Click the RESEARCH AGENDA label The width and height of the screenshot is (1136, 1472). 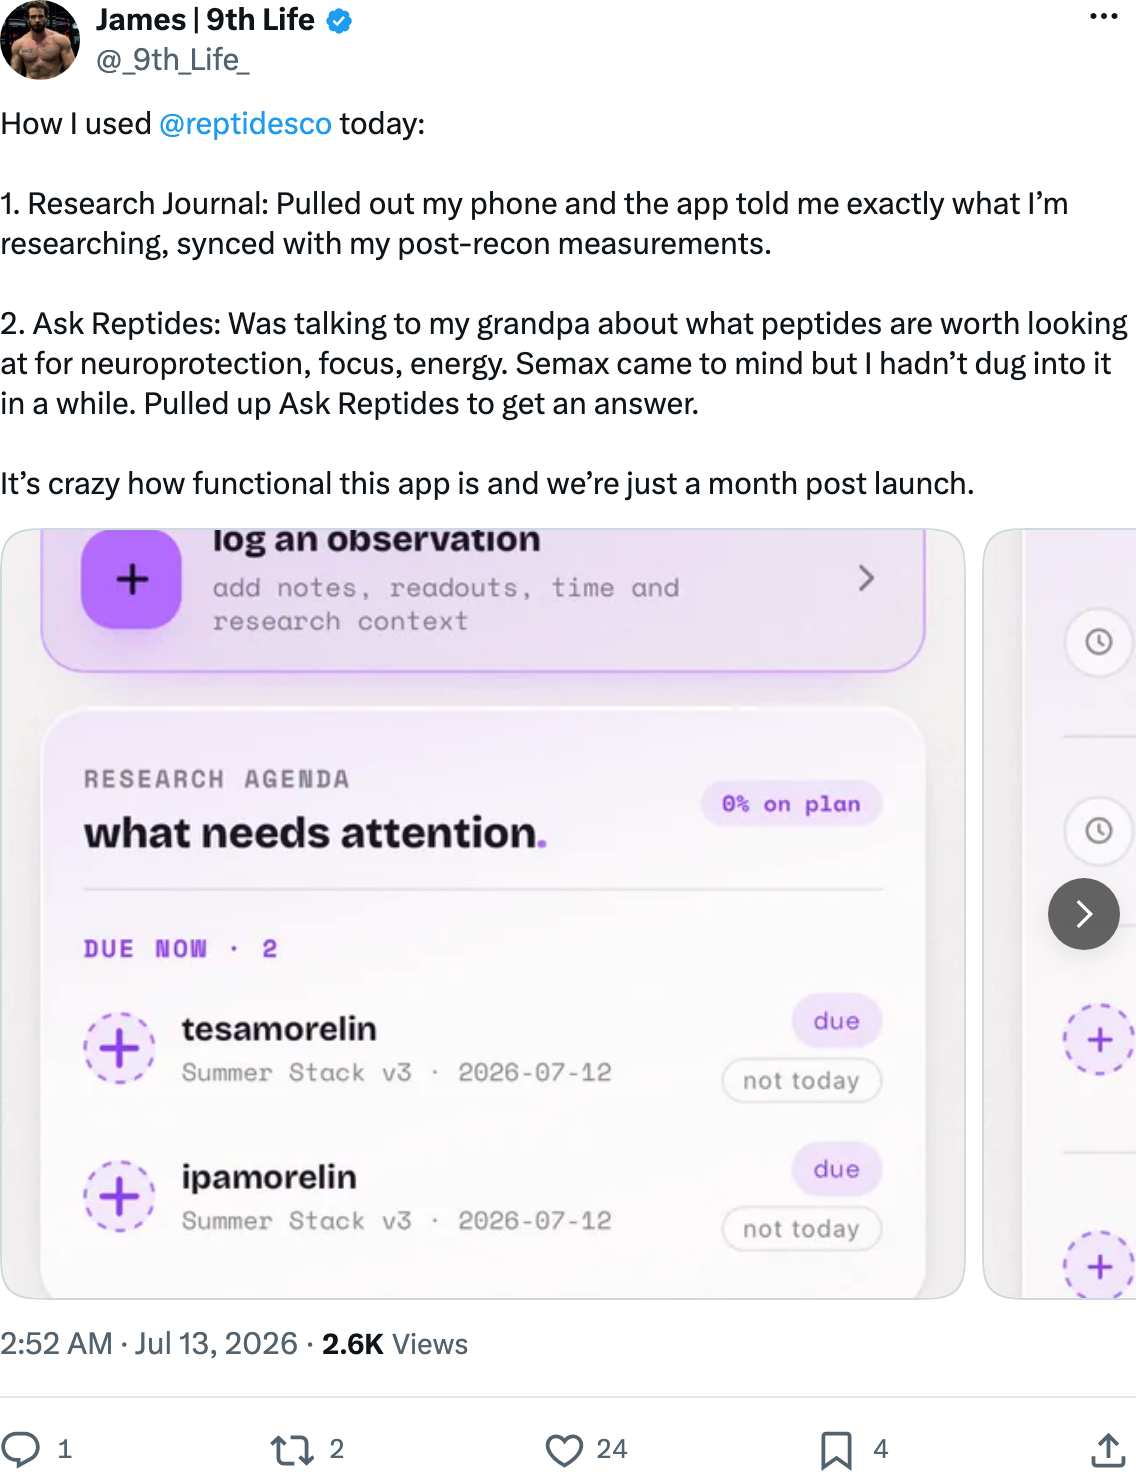tap(216, 779)
